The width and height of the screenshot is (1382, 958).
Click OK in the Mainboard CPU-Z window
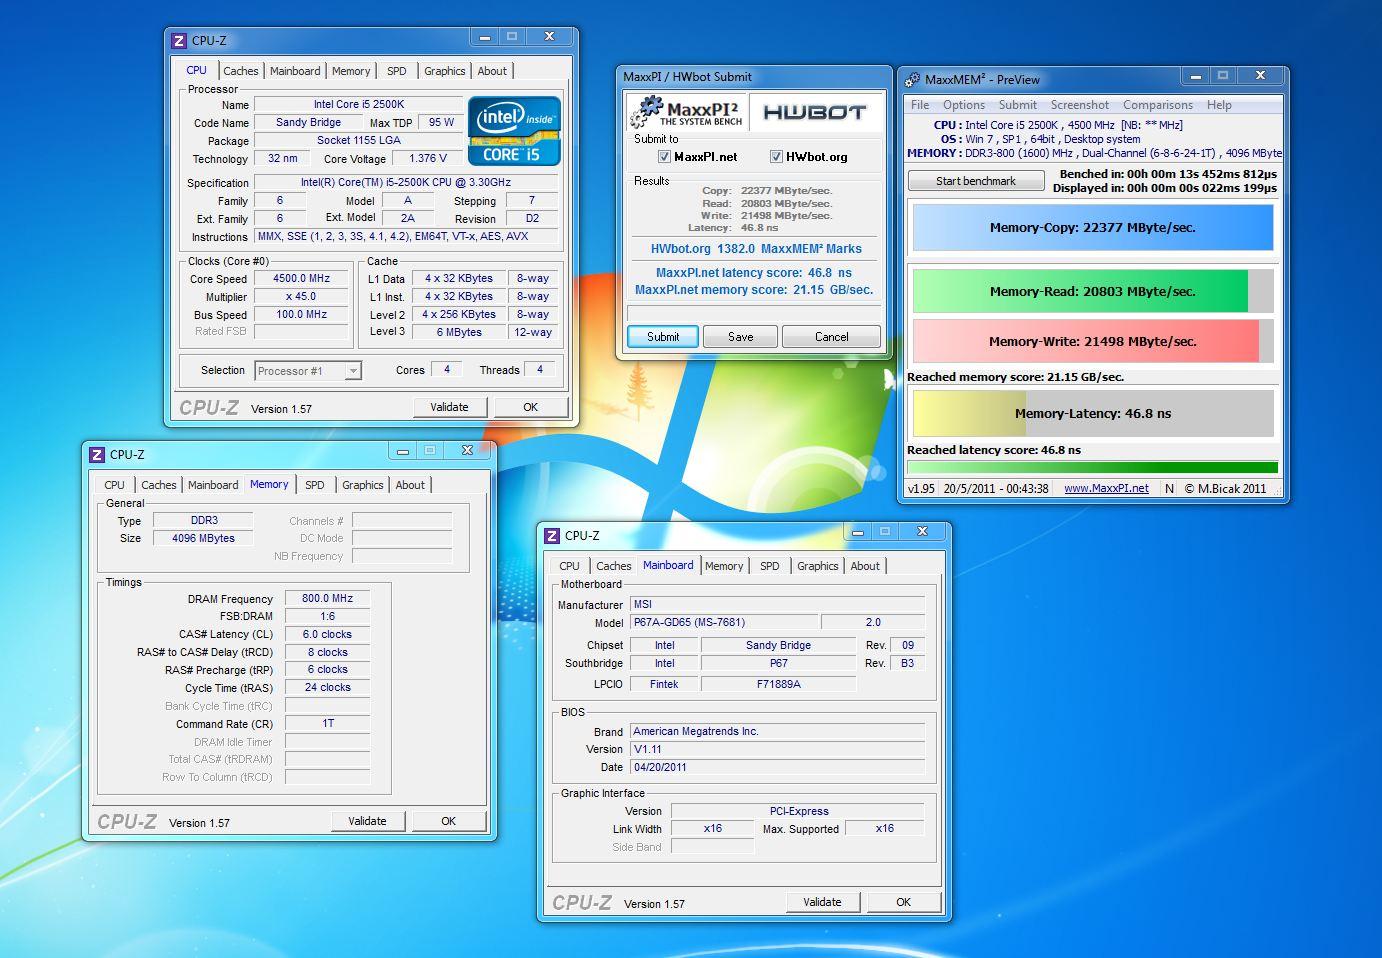coord(903,902)
